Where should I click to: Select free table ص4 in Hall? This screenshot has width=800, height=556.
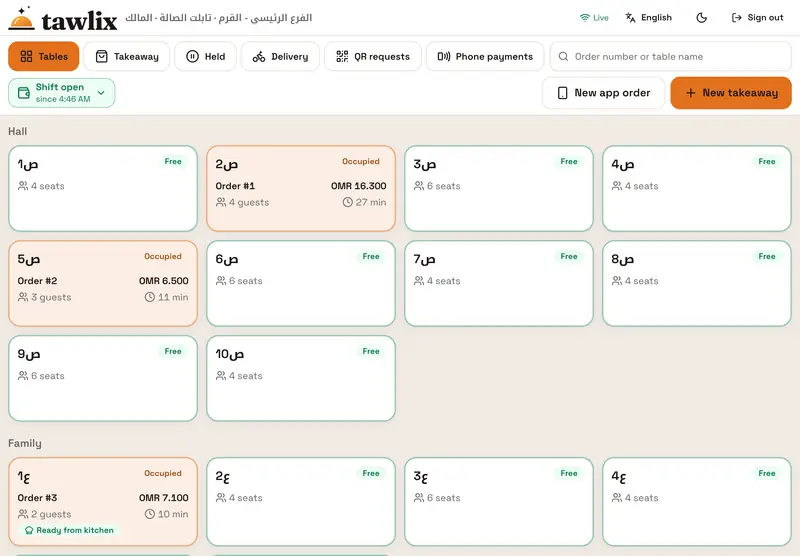(x=697, y=189)
